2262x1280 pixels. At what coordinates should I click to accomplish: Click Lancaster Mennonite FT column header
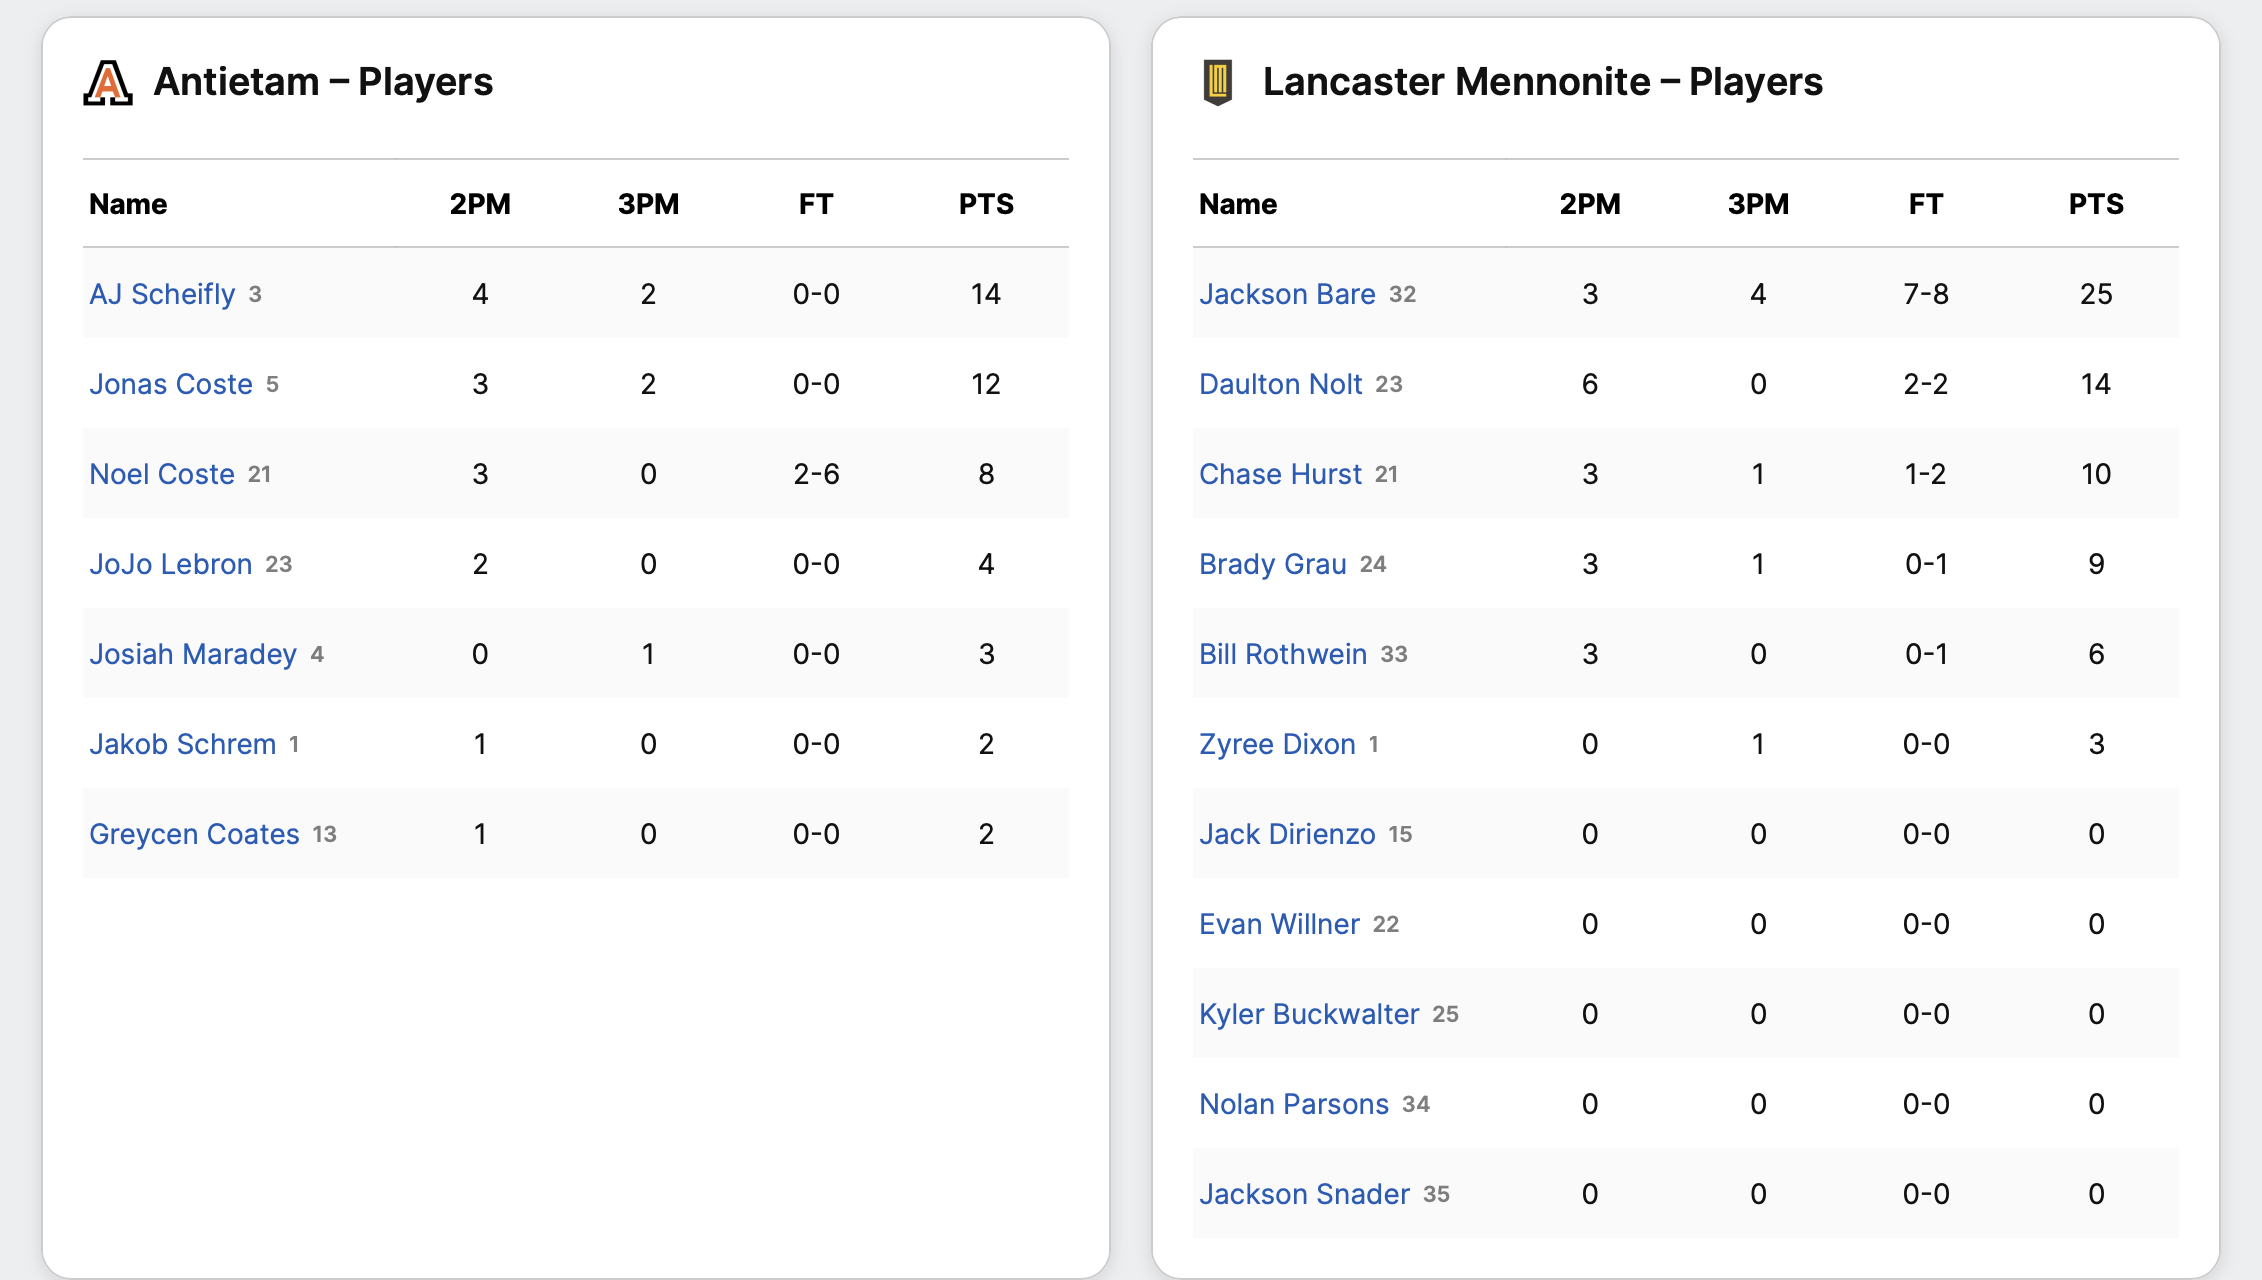[x=1925, y=204]
